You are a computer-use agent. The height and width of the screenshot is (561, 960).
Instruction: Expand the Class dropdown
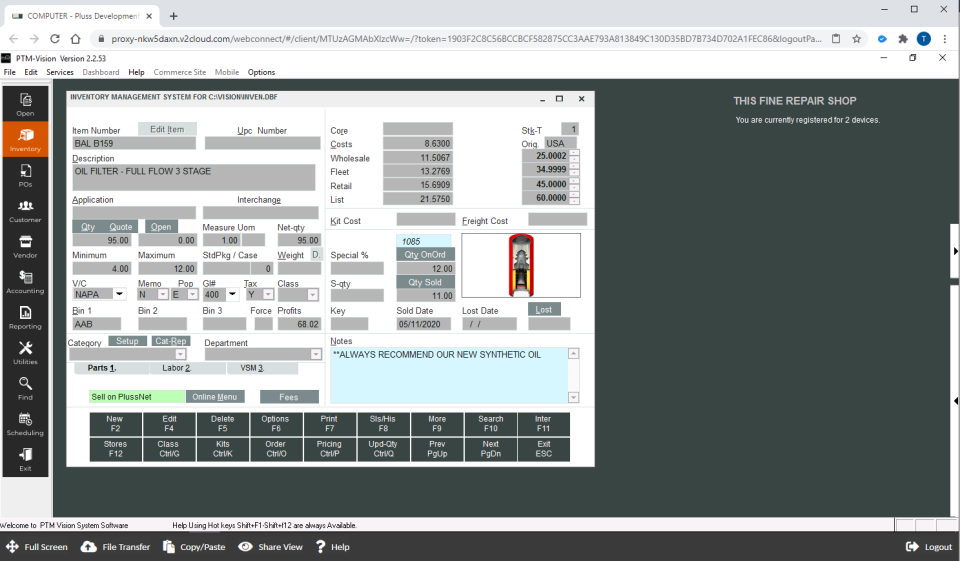tap(313, 295)
